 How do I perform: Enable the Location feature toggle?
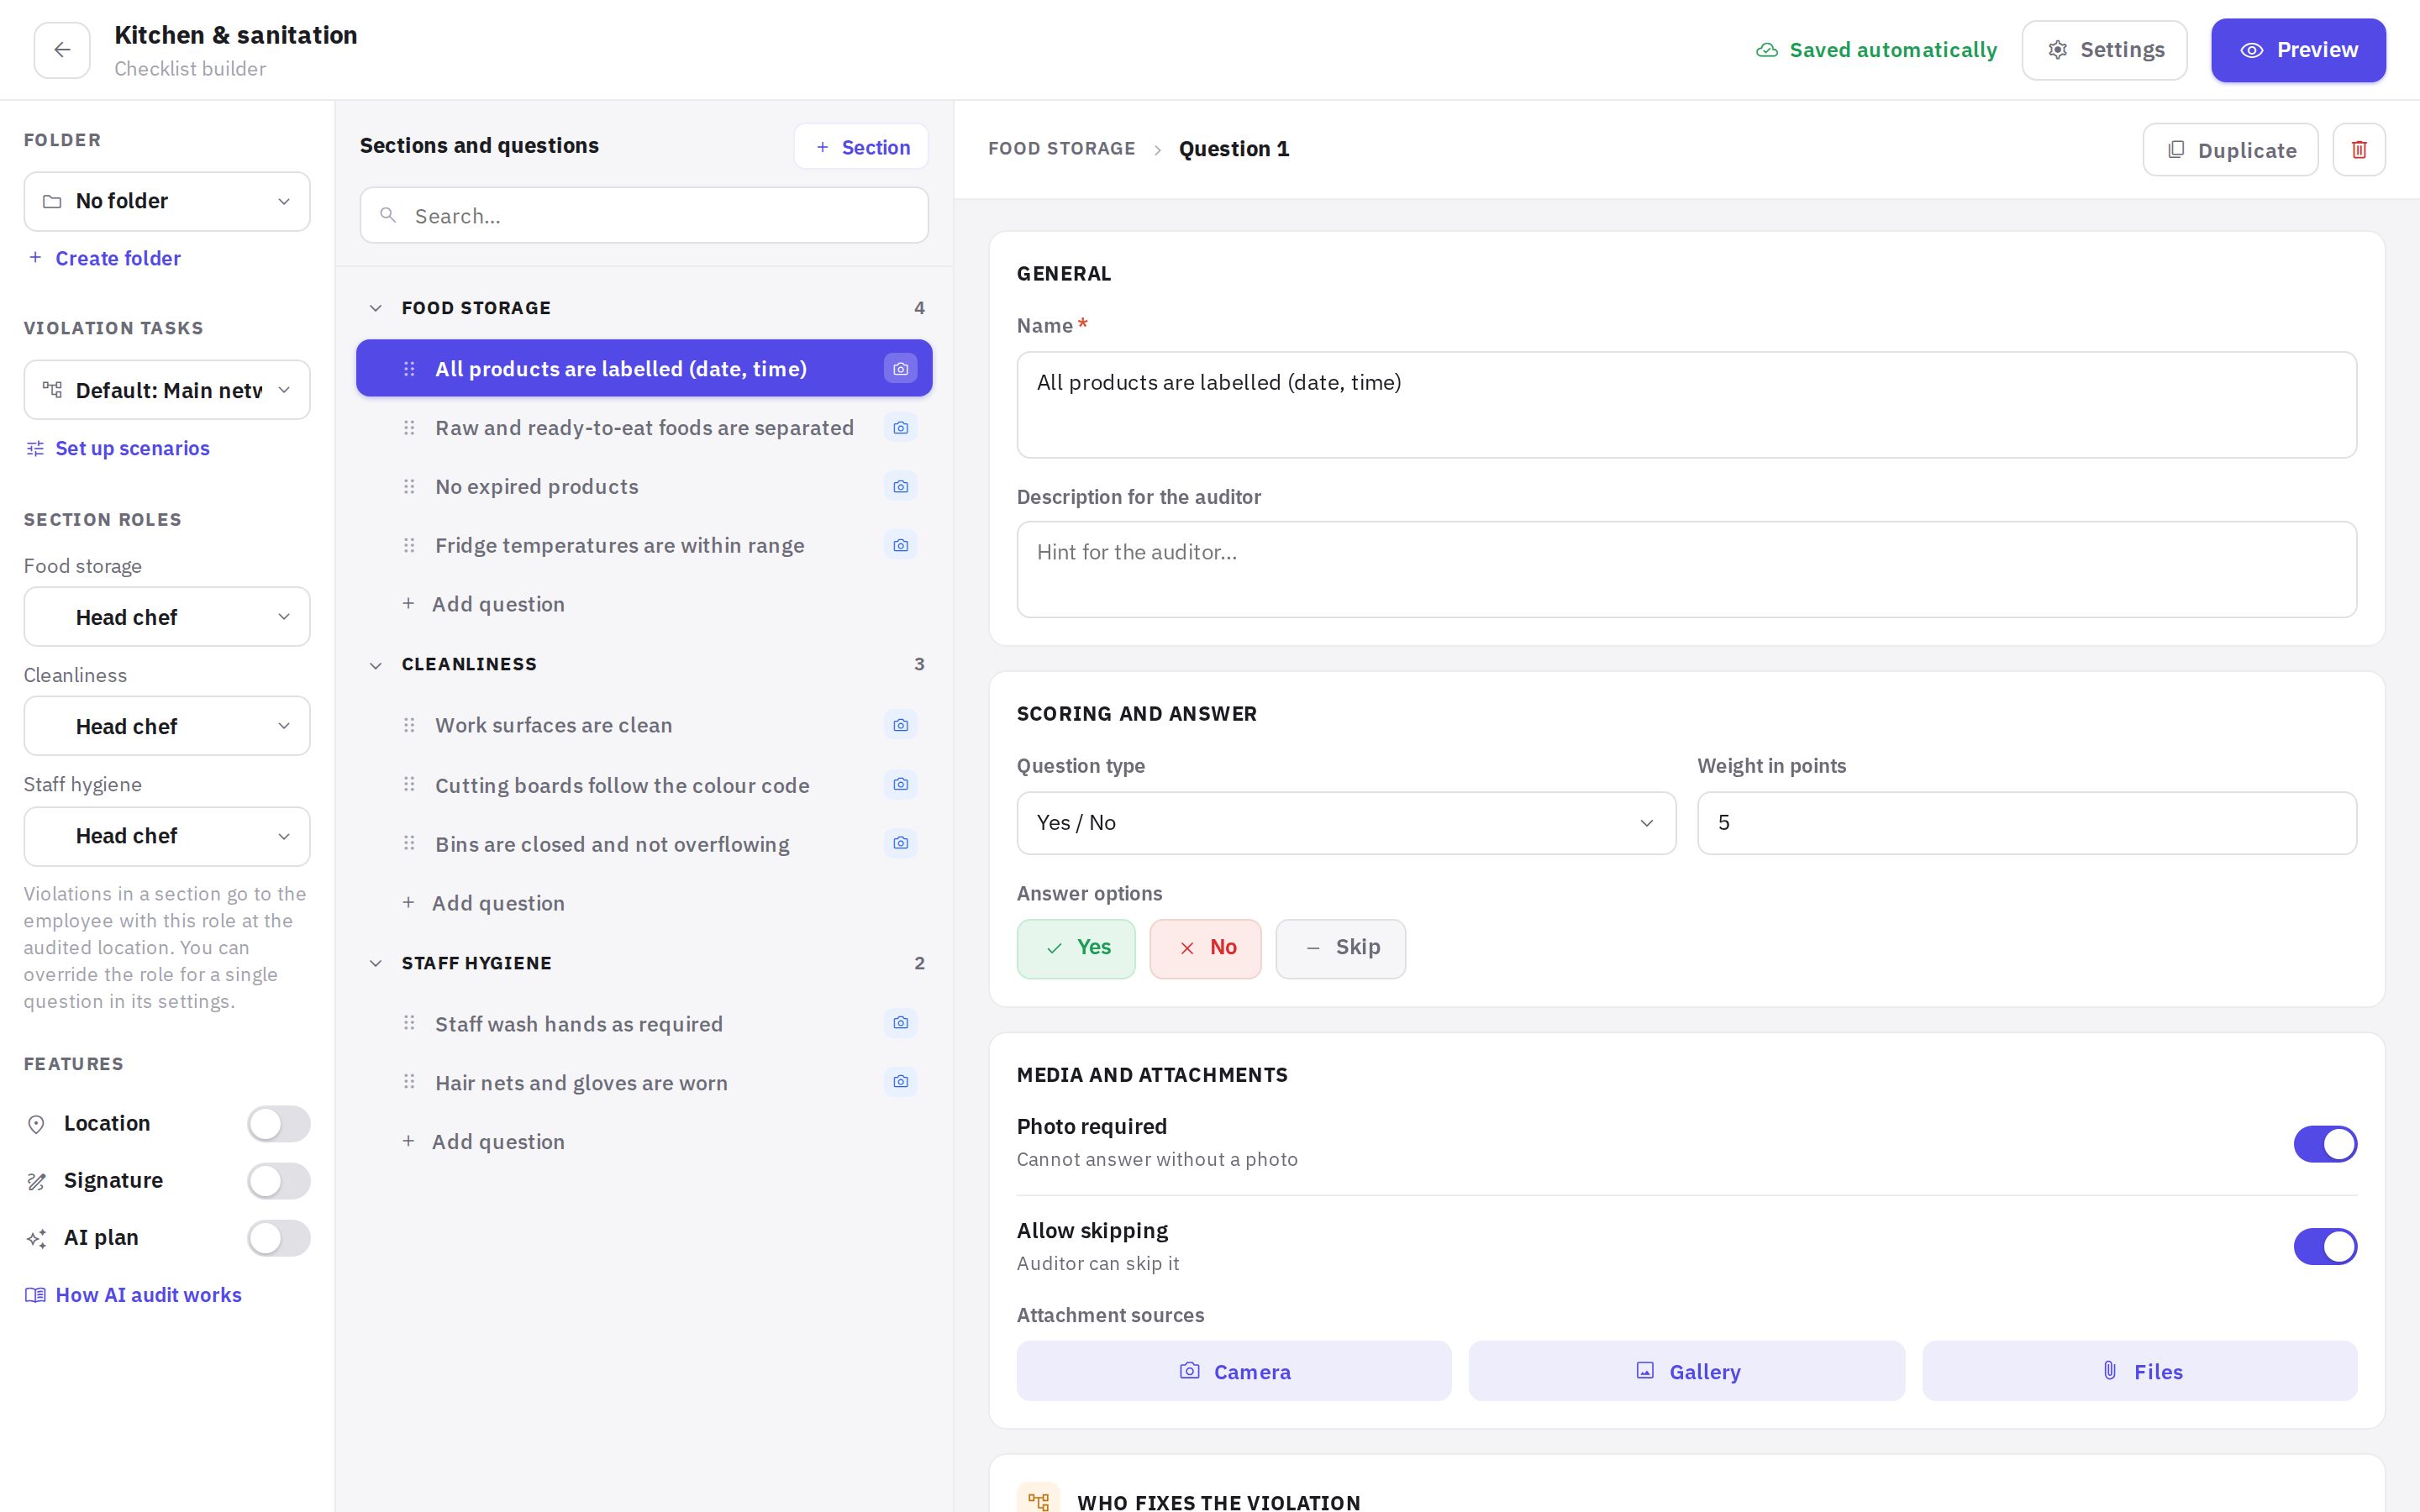[x=279, y=1124]
